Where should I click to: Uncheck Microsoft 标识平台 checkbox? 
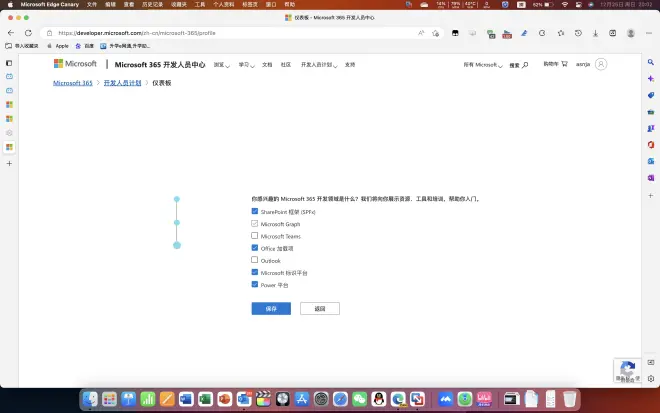[255, 272]
